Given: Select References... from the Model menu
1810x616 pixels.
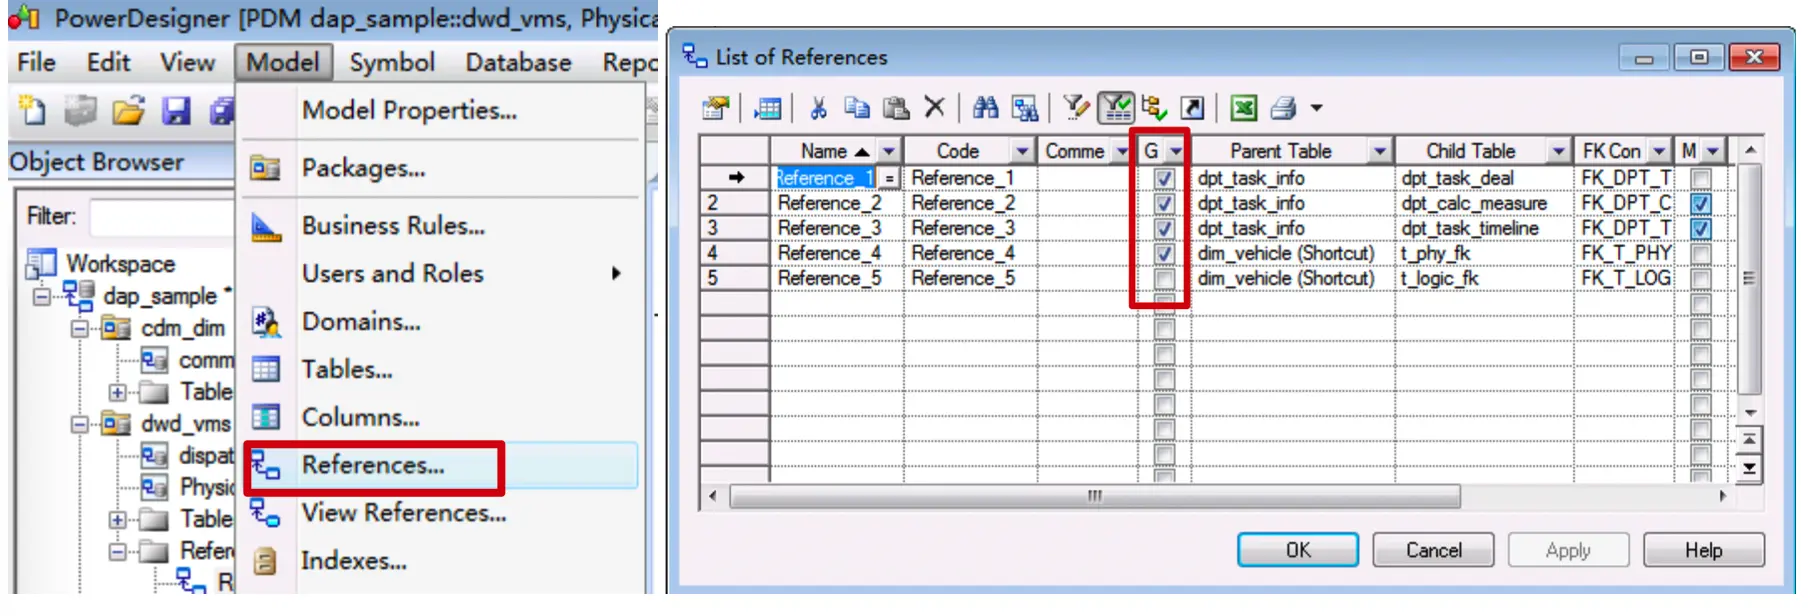Looking at the screenshot, I should pos(373,465).
